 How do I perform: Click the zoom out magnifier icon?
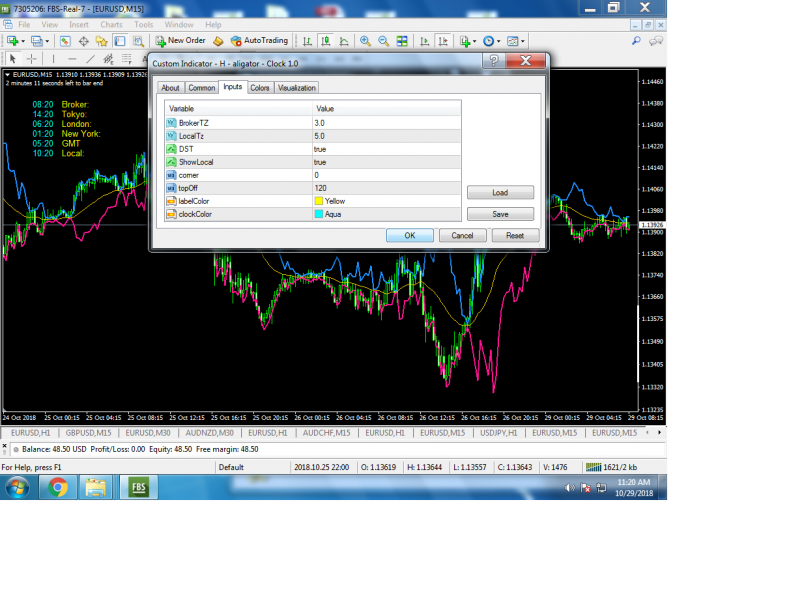pos(383,41)
